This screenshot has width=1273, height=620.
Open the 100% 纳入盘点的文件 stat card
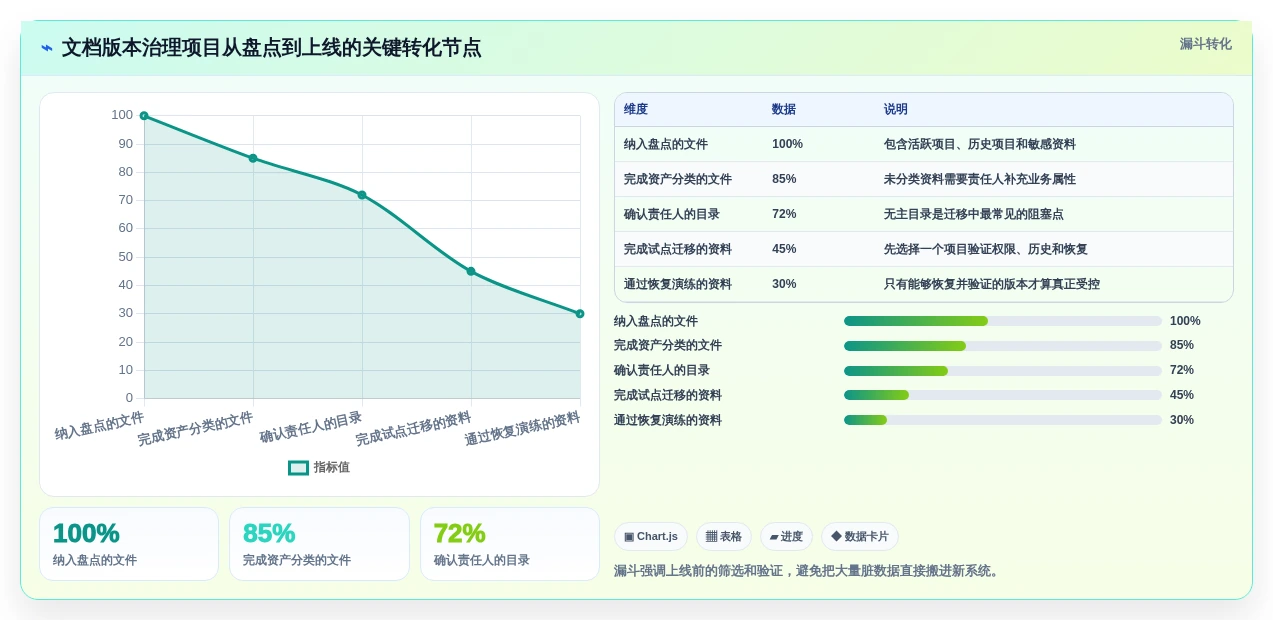pyautogui.click(x=129, y=544)
